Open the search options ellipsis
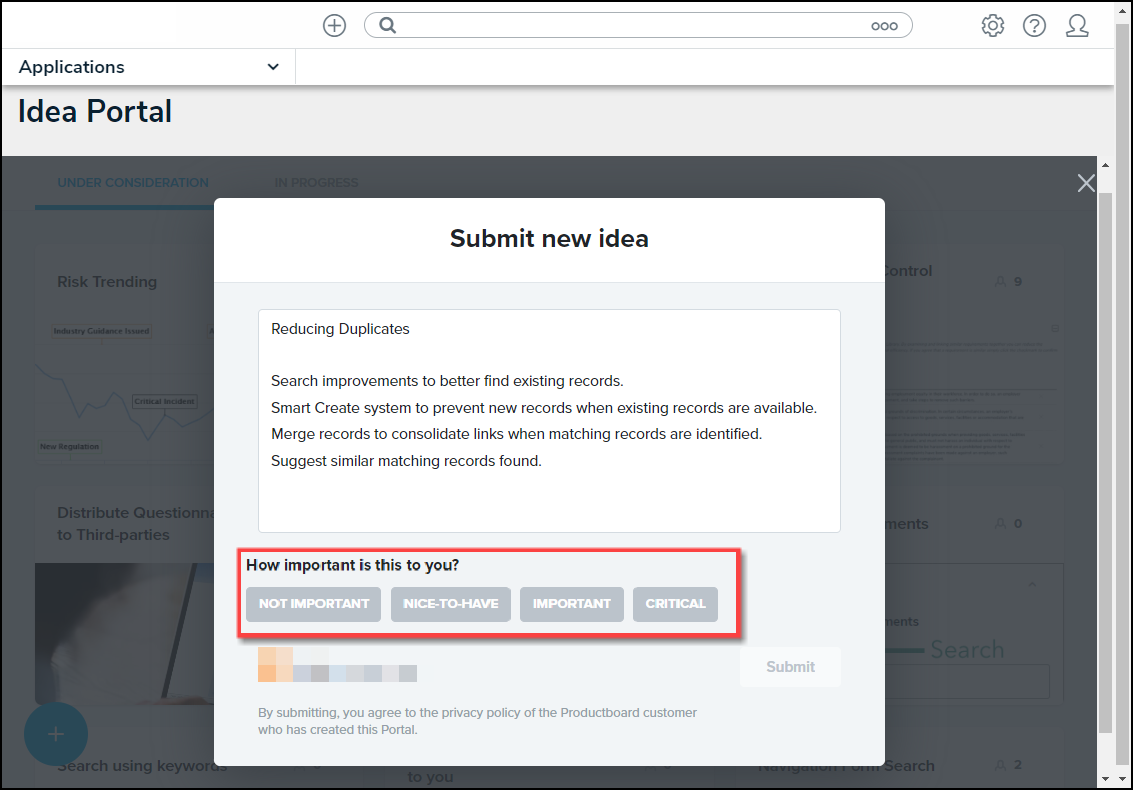The image size is (1133, 790). [884, 26]
